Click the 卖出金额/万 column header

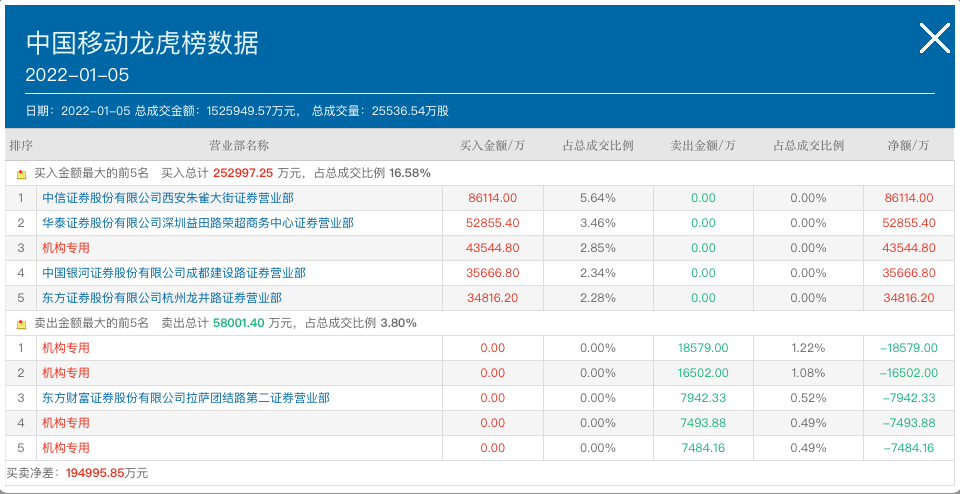pos(703,146)
